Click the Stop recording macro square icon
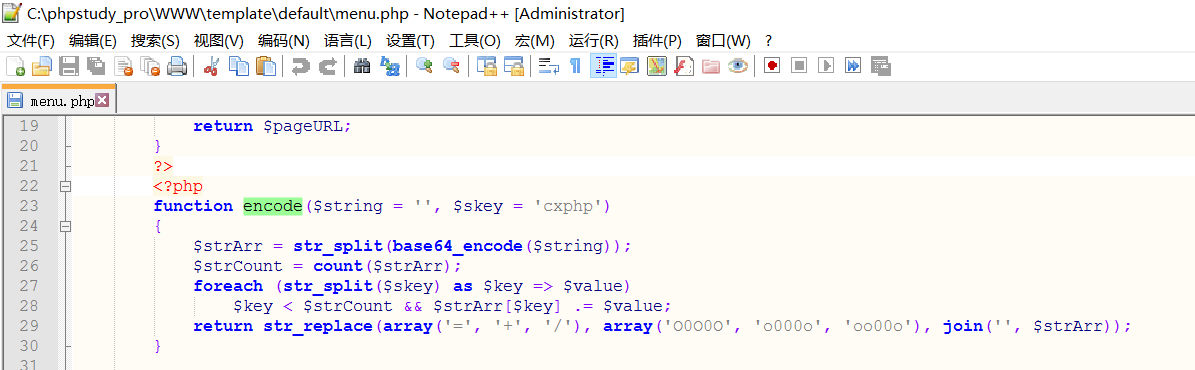 pos(799,66)
